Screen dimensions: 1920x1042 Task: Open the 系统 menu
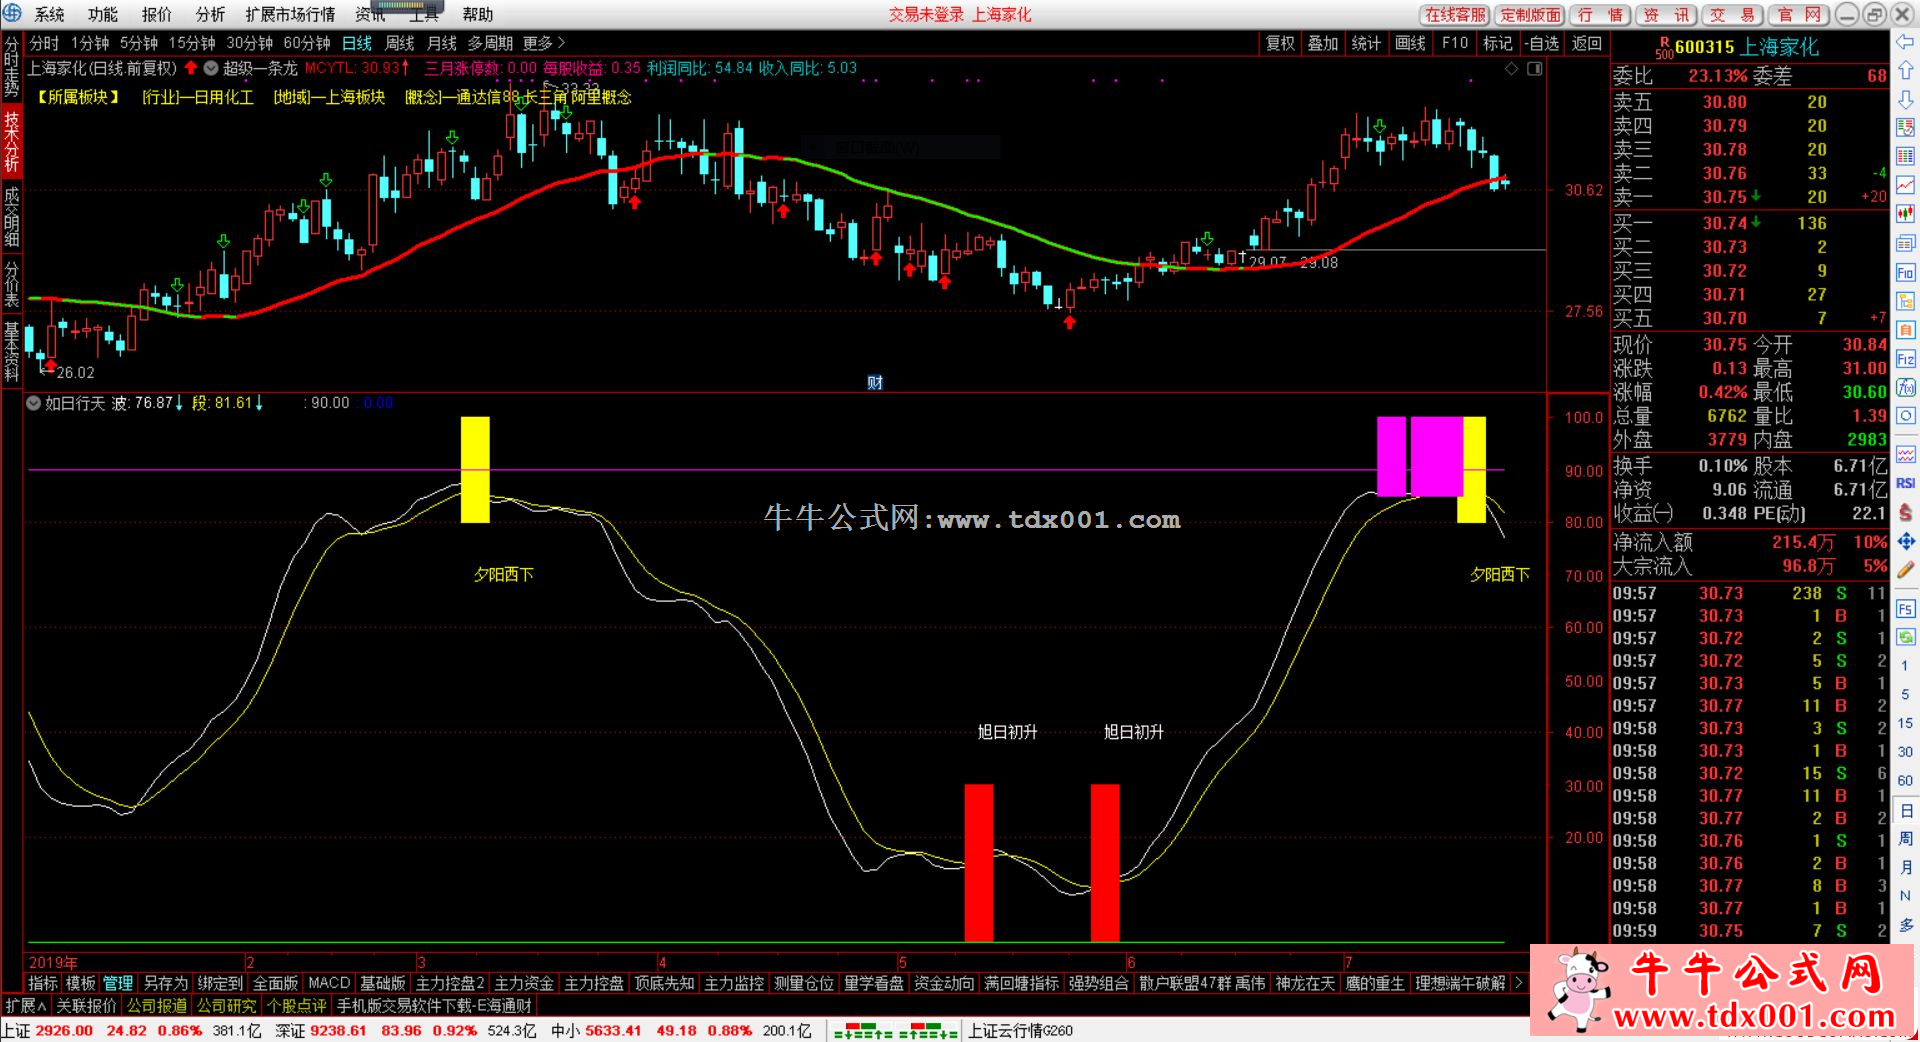[x=49, y=14]
